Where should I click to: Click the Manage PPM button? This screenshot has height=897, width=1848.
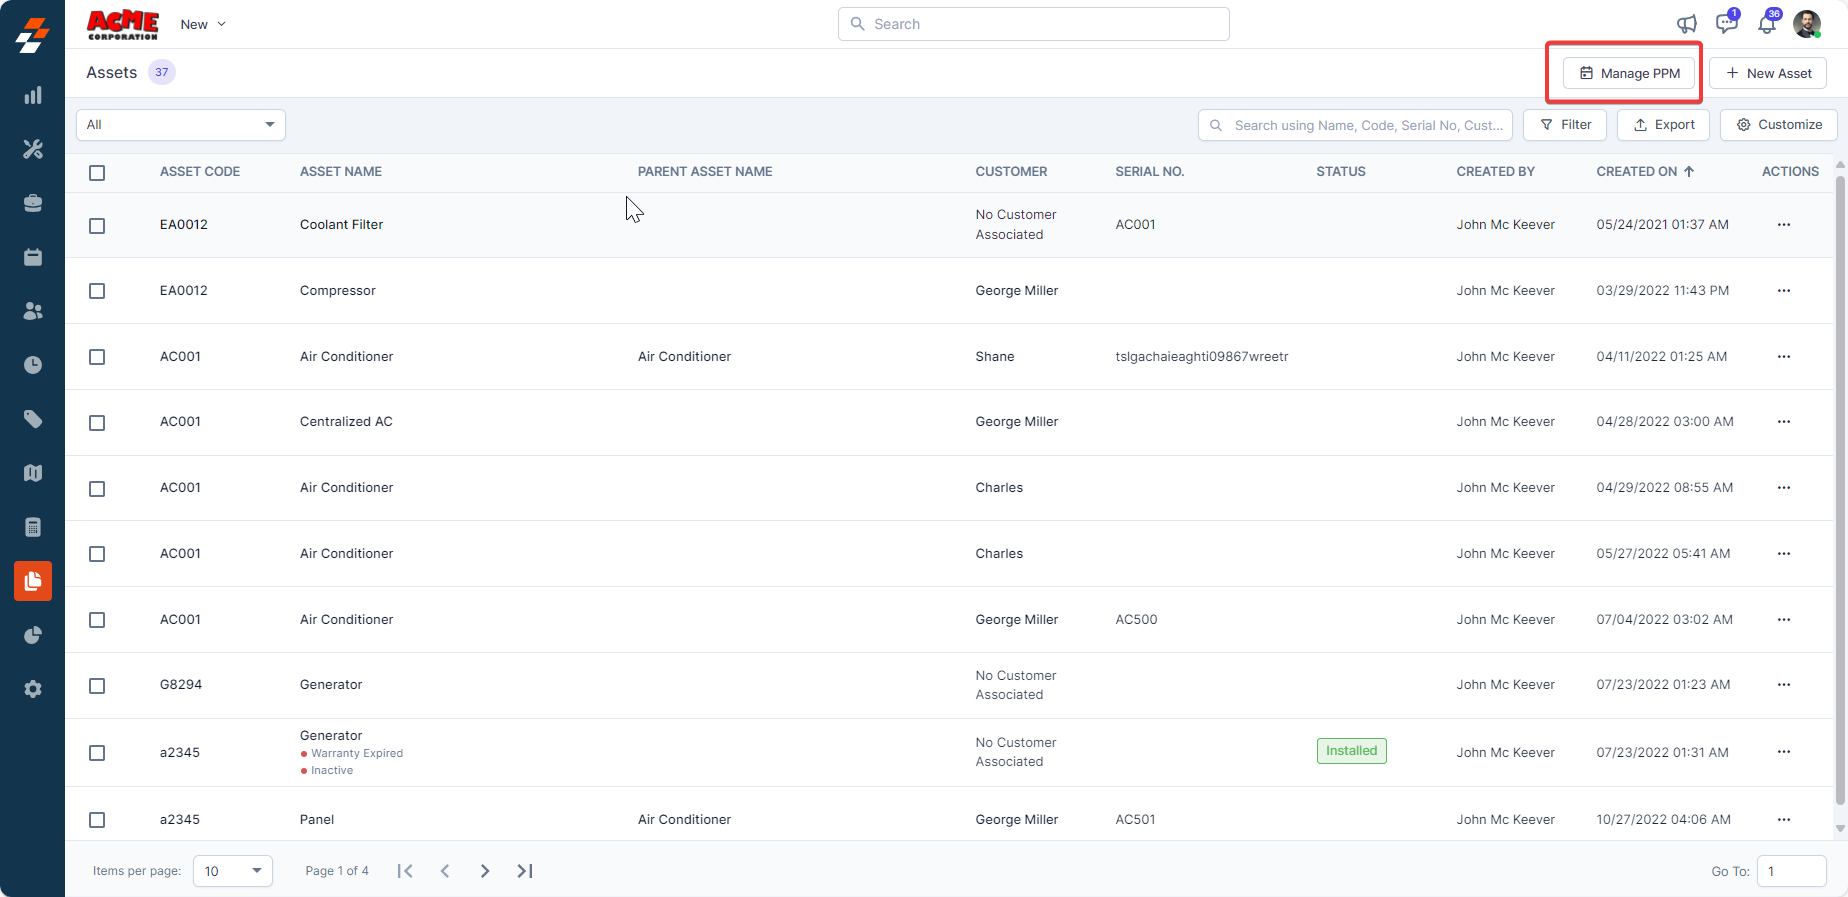click(1629, 73)
